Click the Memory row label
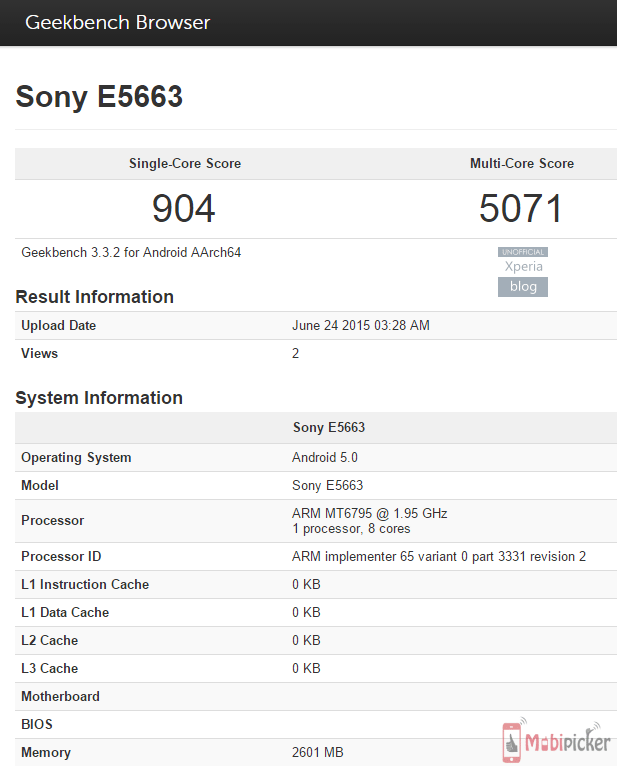617x773 pixels. (x=46, y=753)
